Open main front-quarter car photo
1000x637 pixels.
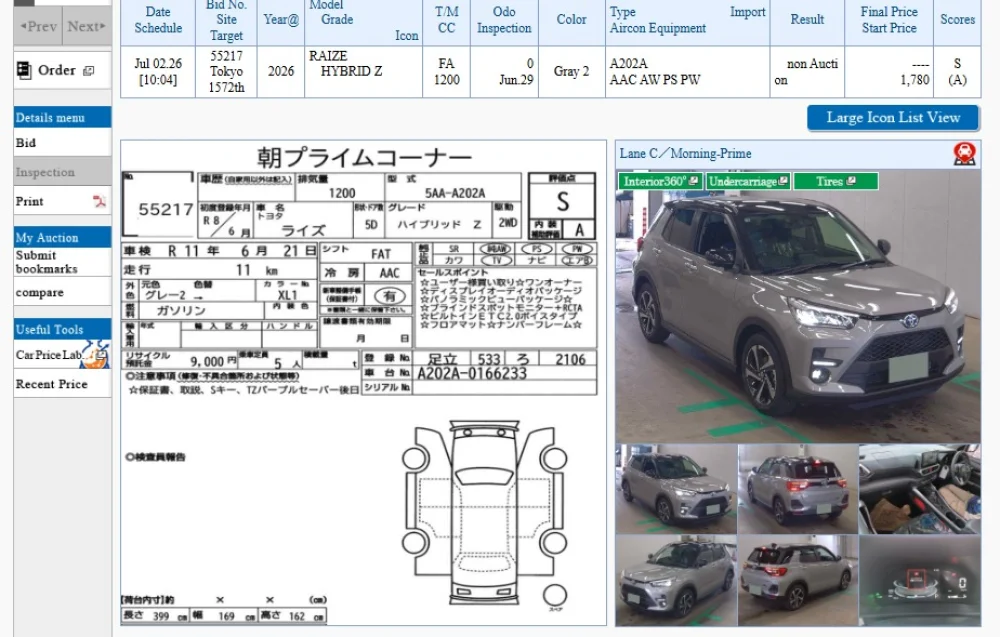coord(798,306)
